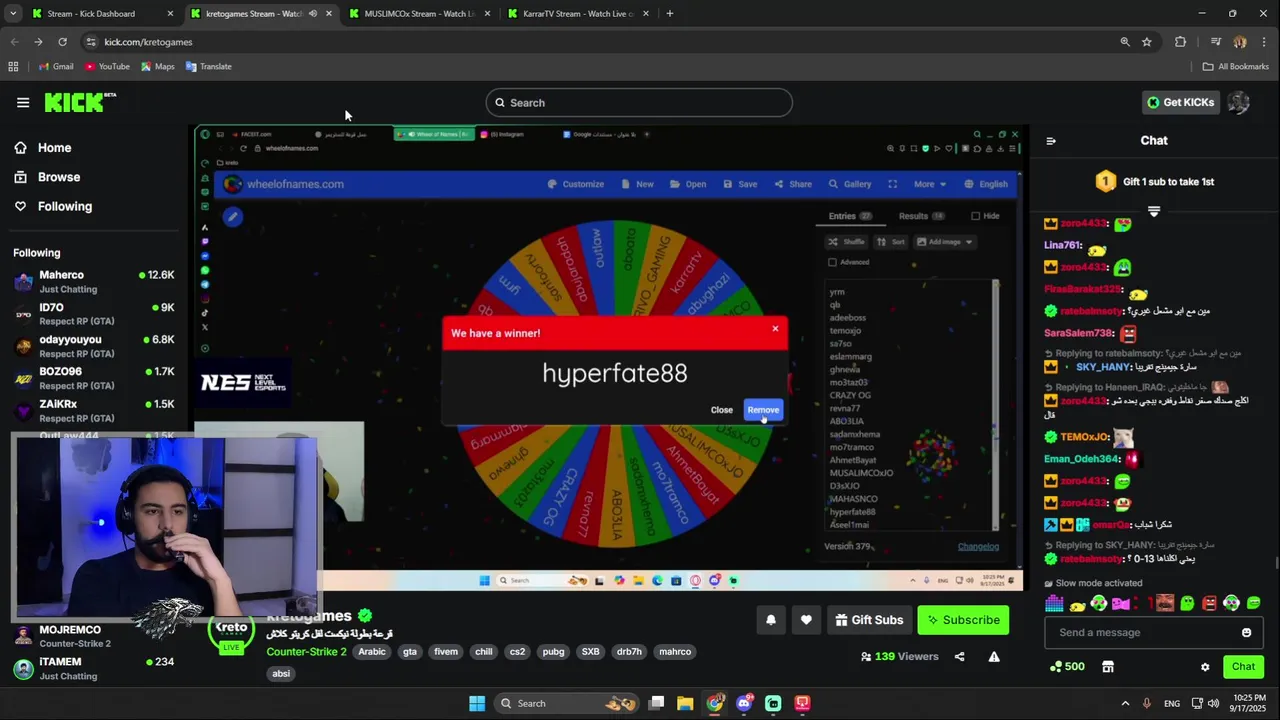Open chat settings gear
Screen dimensions: 1280x720
(1205, 667)
